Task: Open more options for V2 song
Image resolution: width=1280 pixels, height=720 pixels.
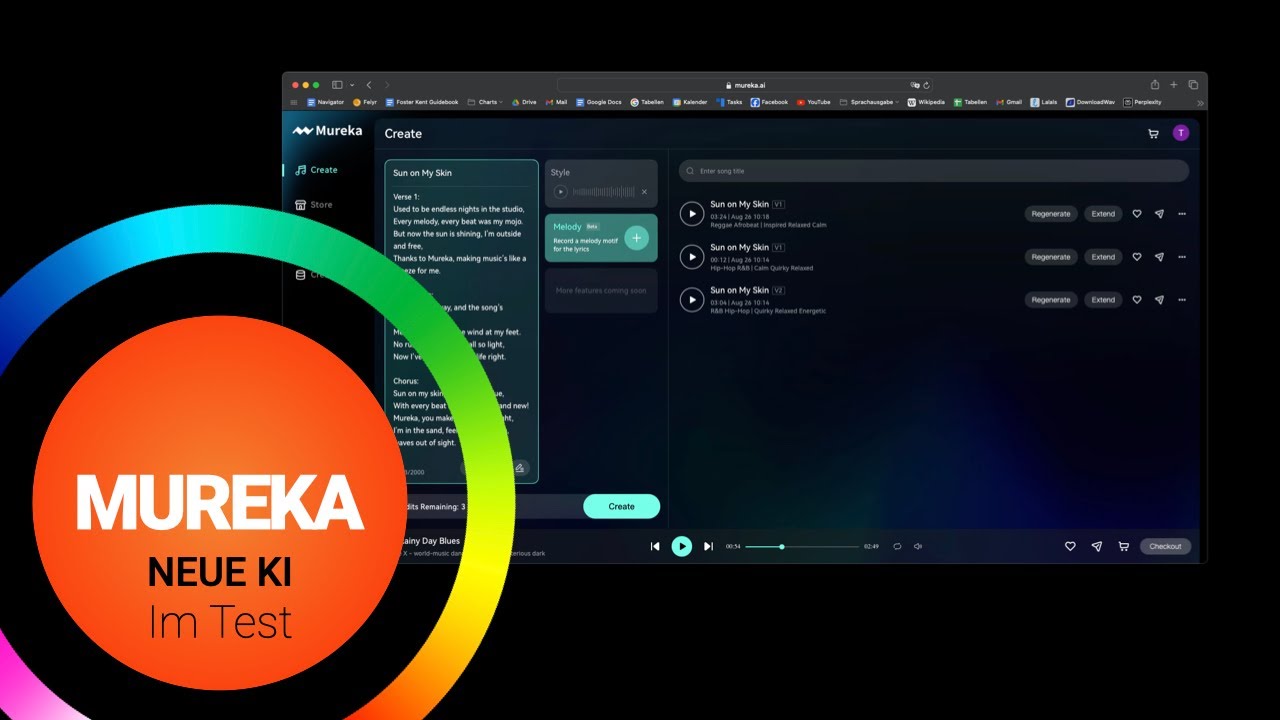Action: (1182, 300)
